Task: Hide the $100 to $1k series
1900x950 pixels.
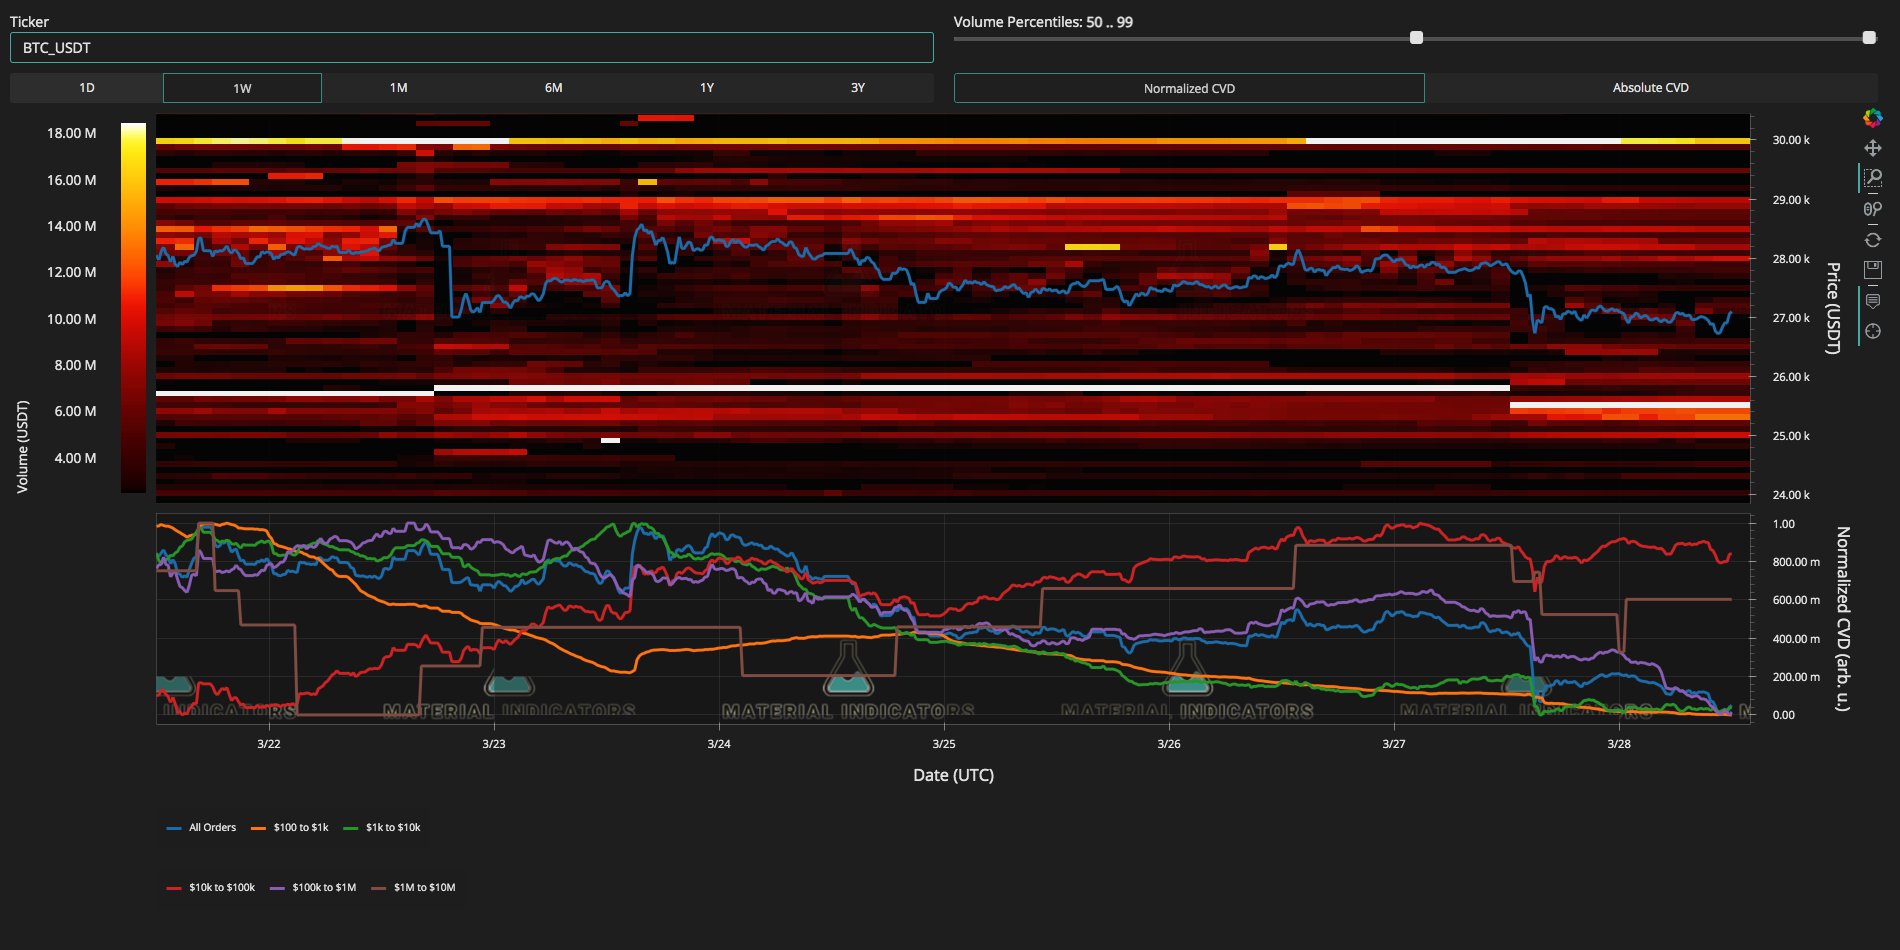Action: coord(290,828)
